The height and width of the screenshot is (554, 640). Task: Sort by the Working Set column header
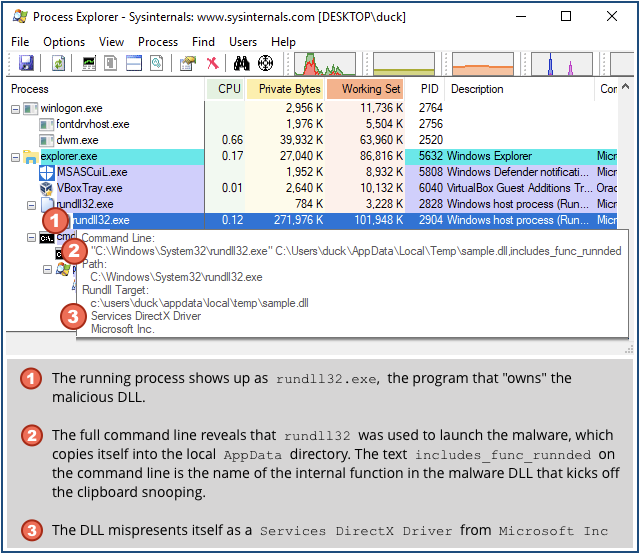(365, 89)
